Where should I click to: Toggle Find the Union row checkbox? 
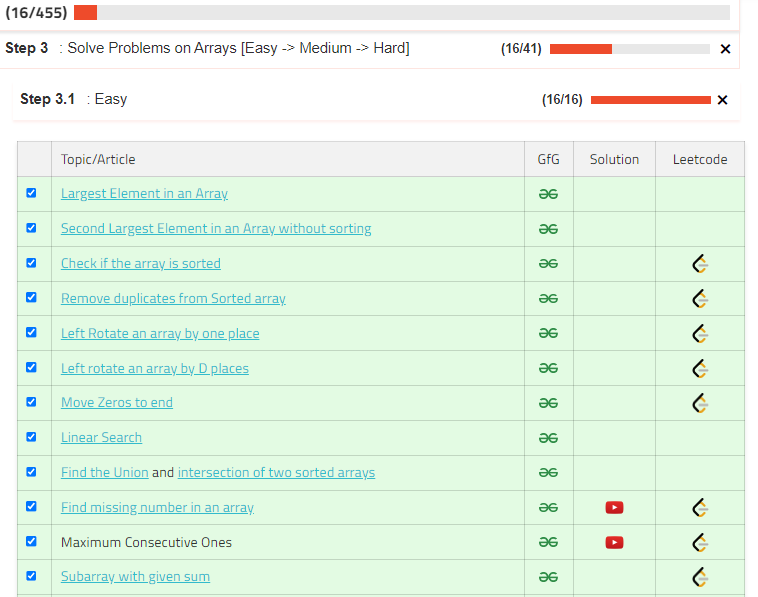(x=31, y=472)
